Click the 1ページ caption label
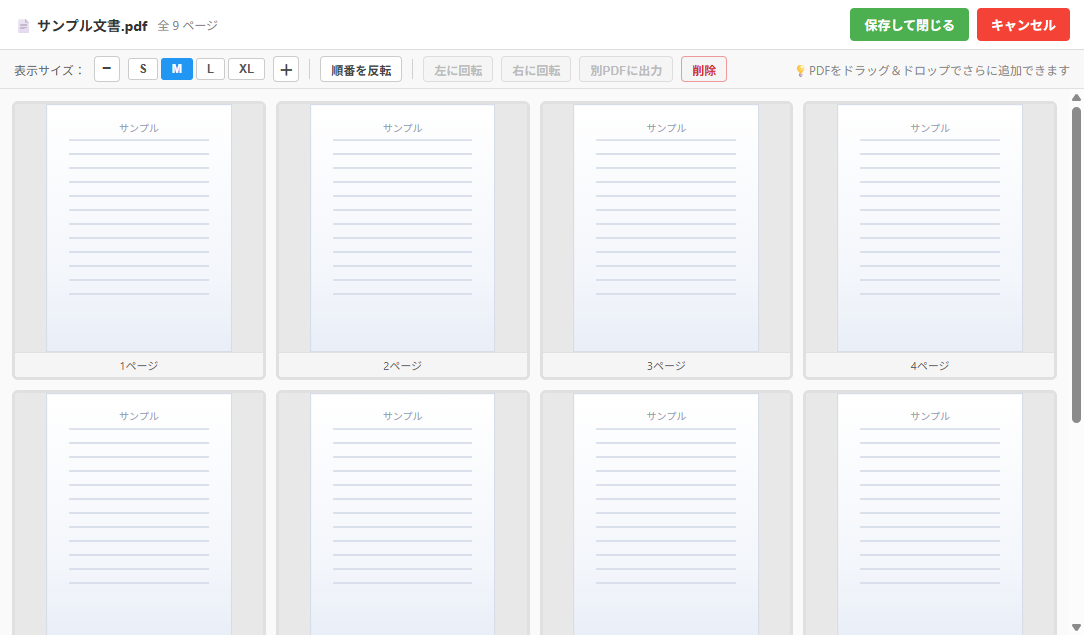 coord(139,366)
